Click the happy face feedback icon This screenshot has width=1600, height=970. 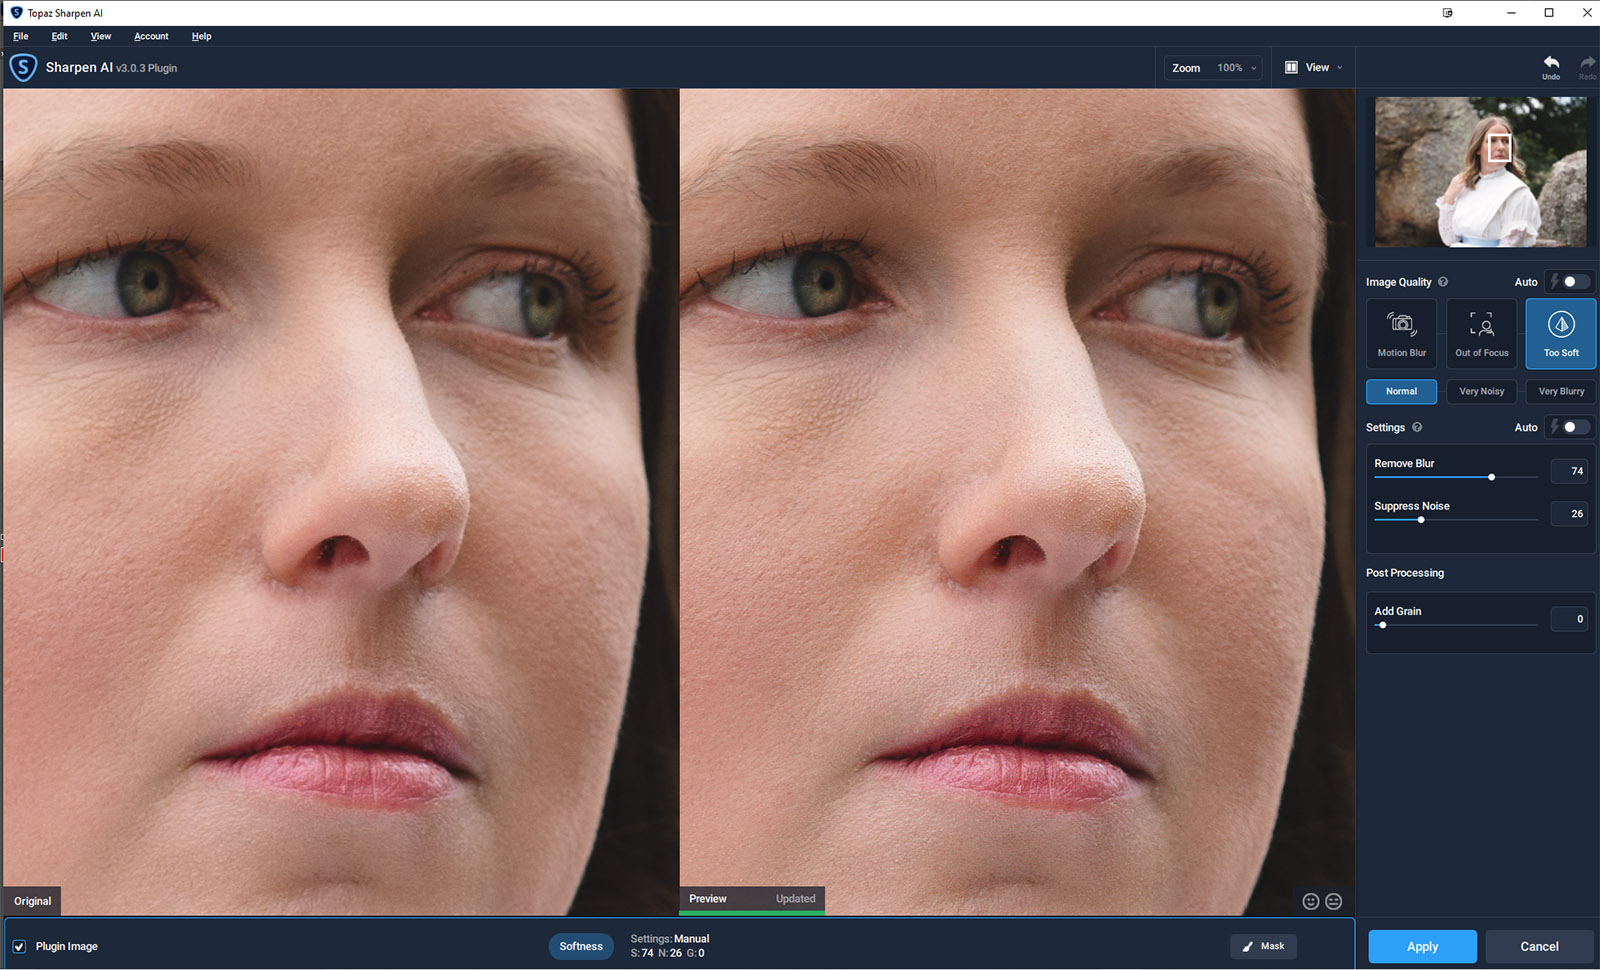coord(1310,901)
